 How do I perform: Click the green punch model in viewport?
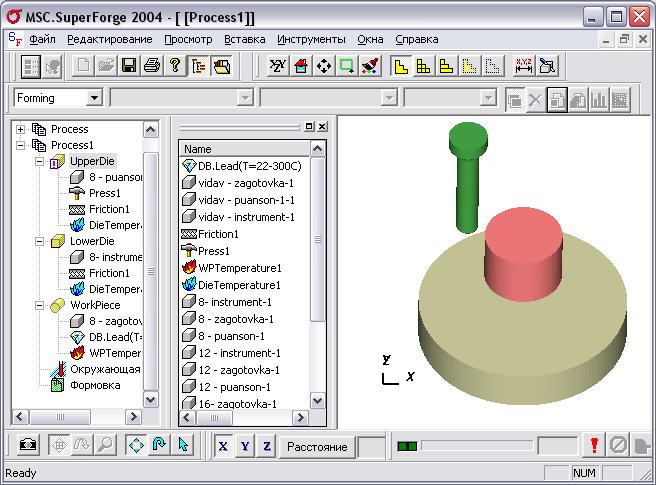(x=467, y=180)
